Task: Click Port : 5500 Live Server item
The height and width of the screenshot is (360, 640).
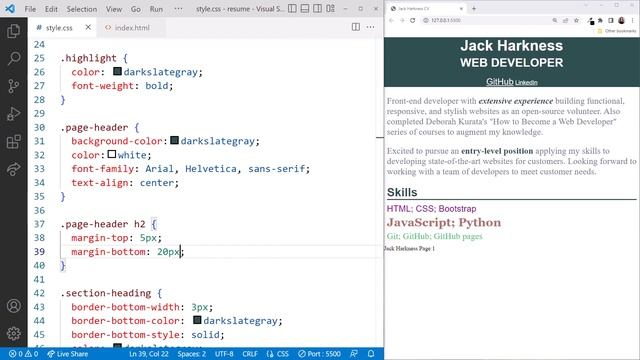Action: [x=319, y=354]
